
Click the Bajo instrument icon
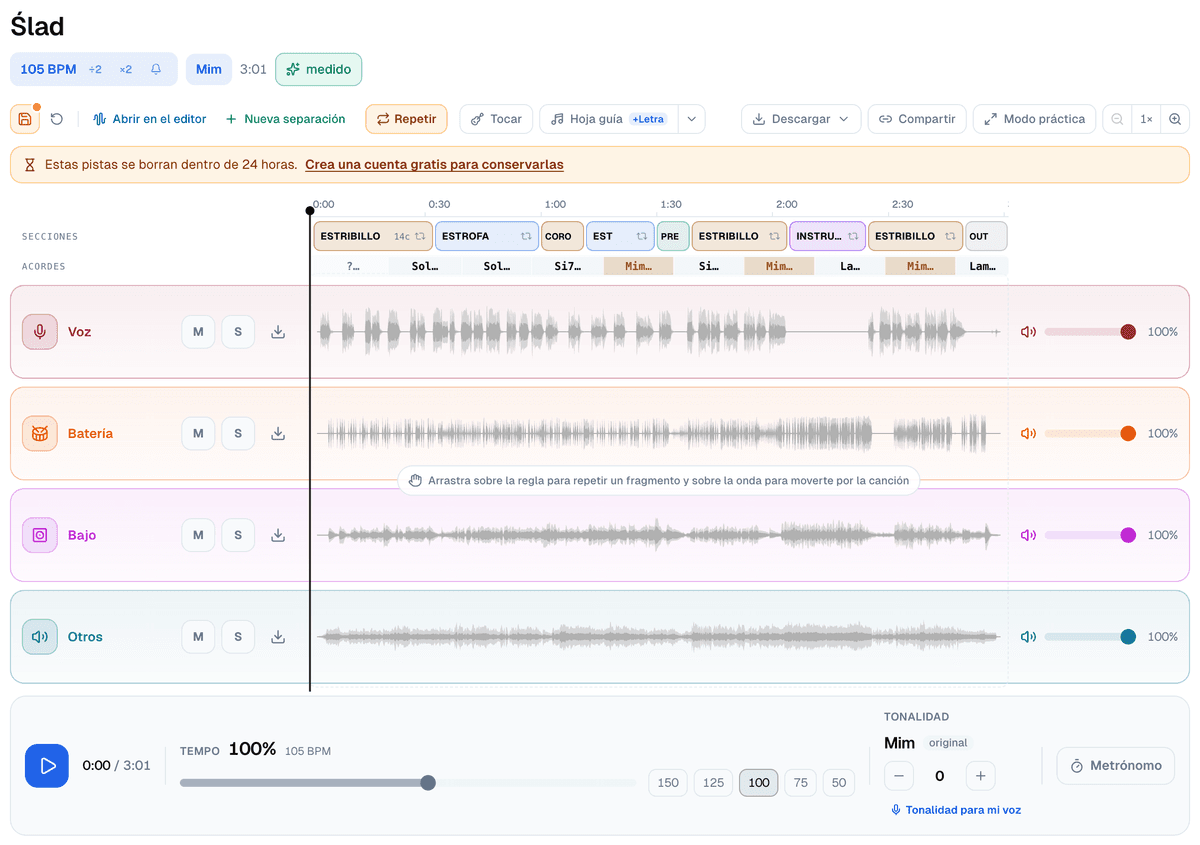click(40, 535)
